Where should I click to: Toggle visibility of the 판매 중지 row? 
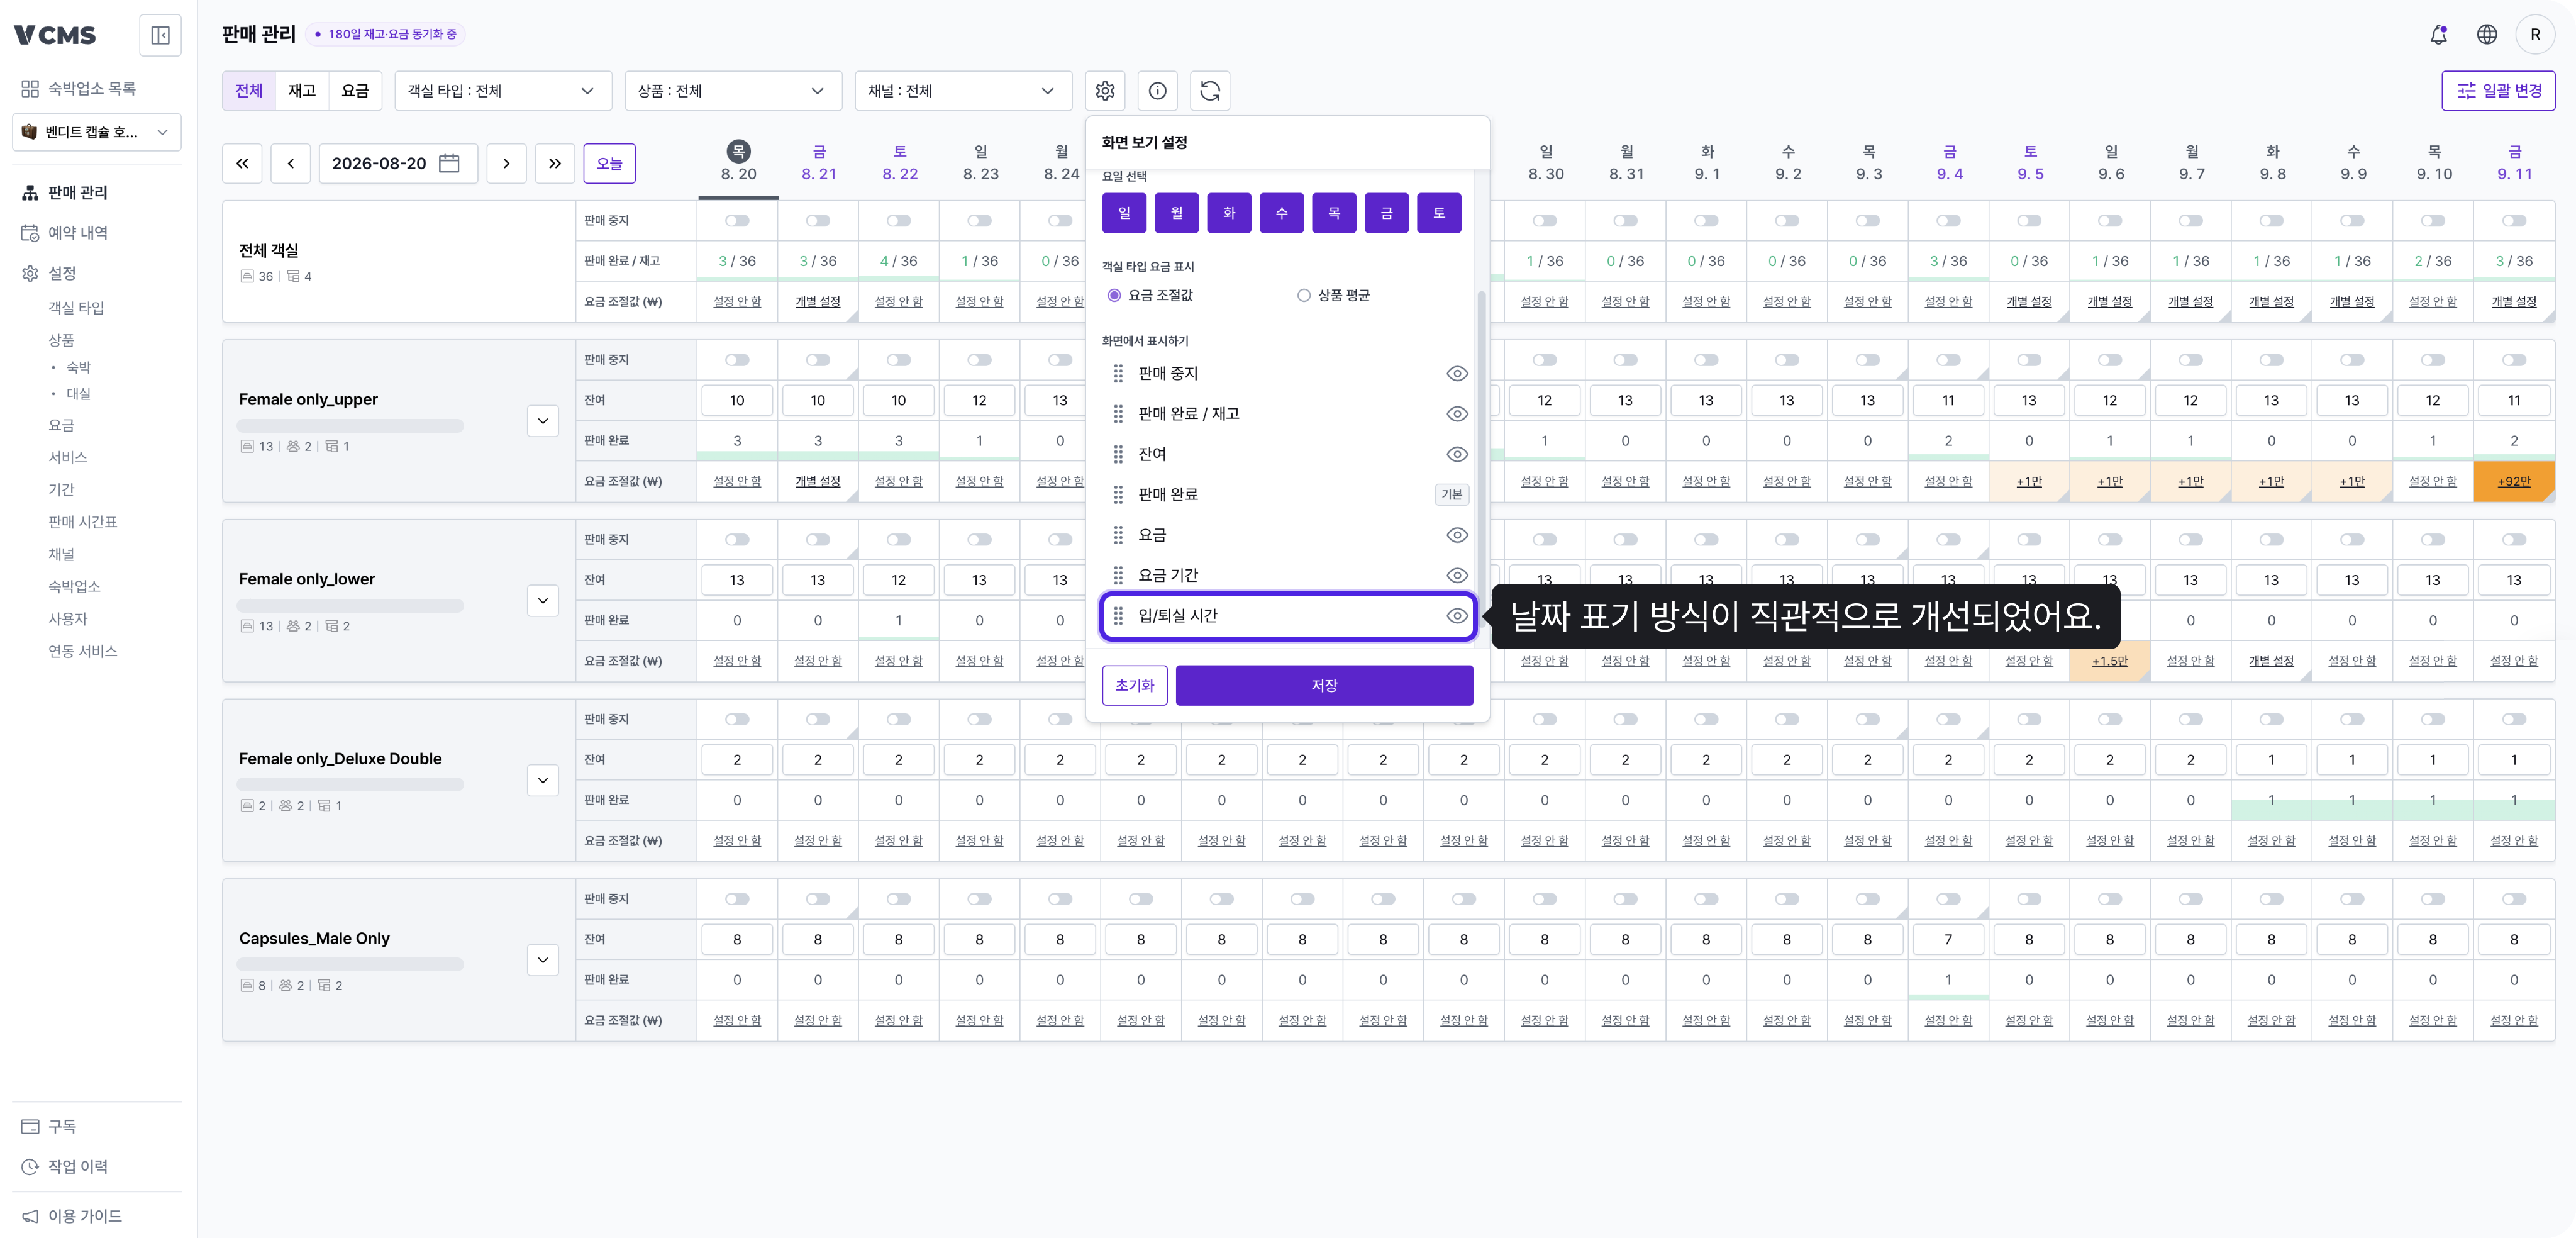pos(1457,373)
